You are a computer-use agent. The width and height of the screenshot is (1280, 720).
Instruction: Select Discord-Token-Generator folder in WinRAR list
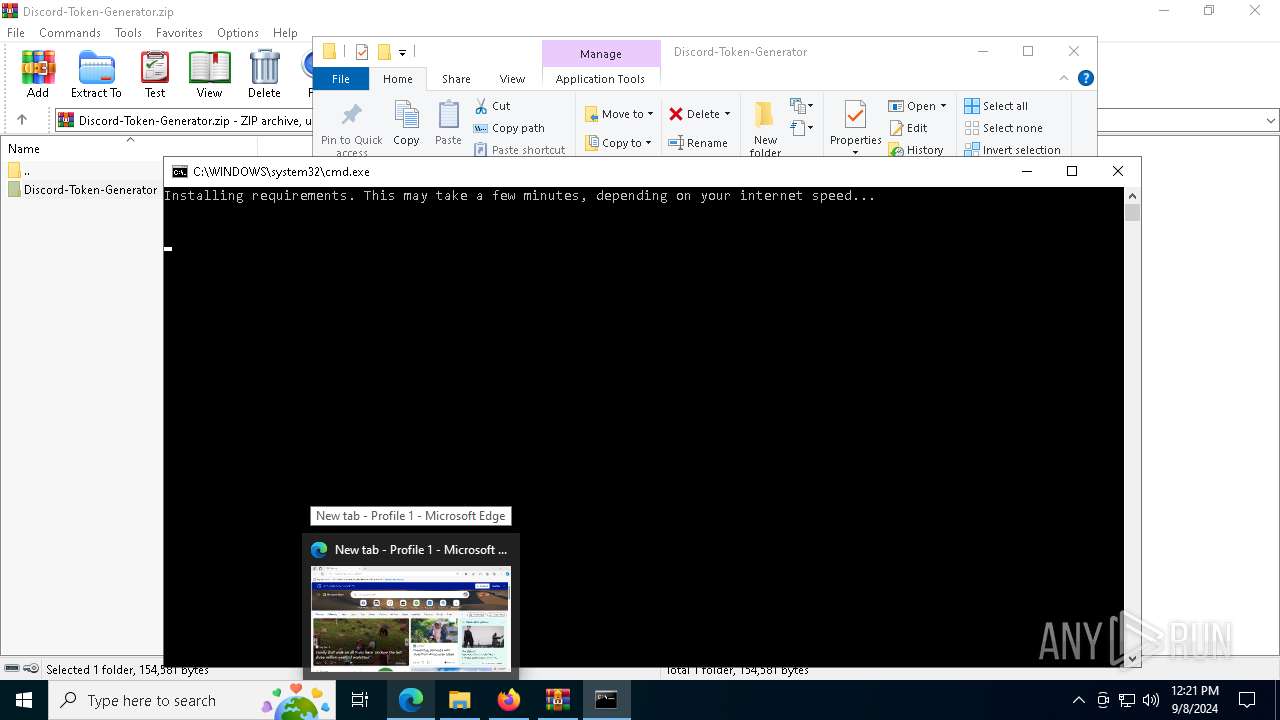coord(82,190)
